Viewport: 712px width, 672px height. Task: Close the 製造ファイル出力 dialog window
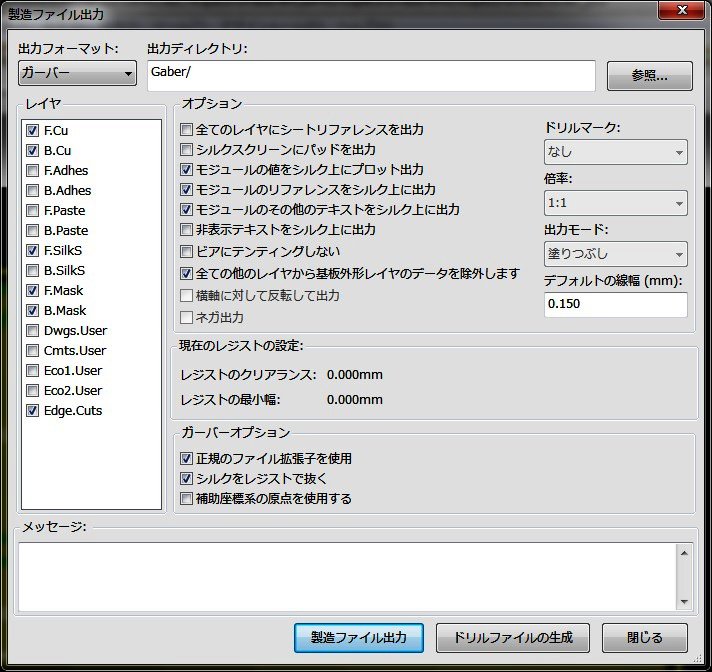pos(681,10)
